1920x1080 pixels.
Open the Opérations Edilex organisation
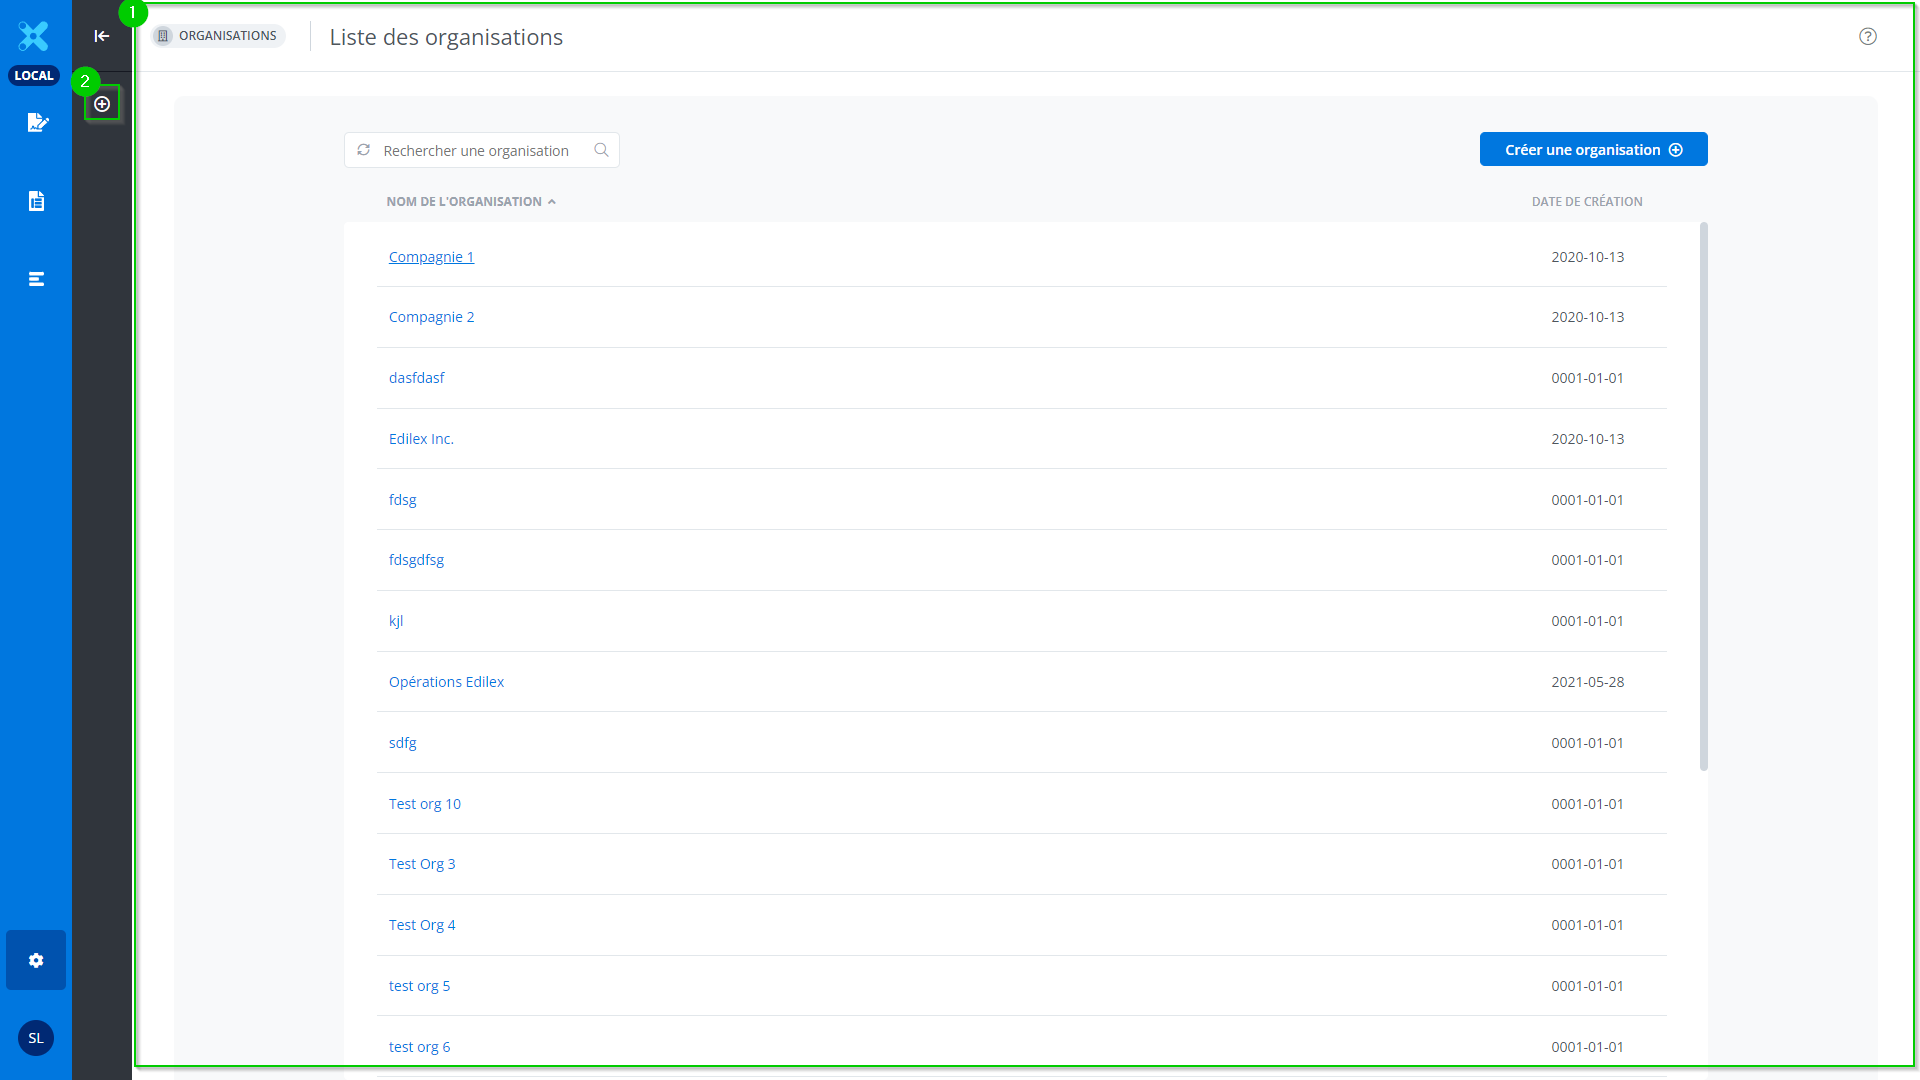(446, 682)
